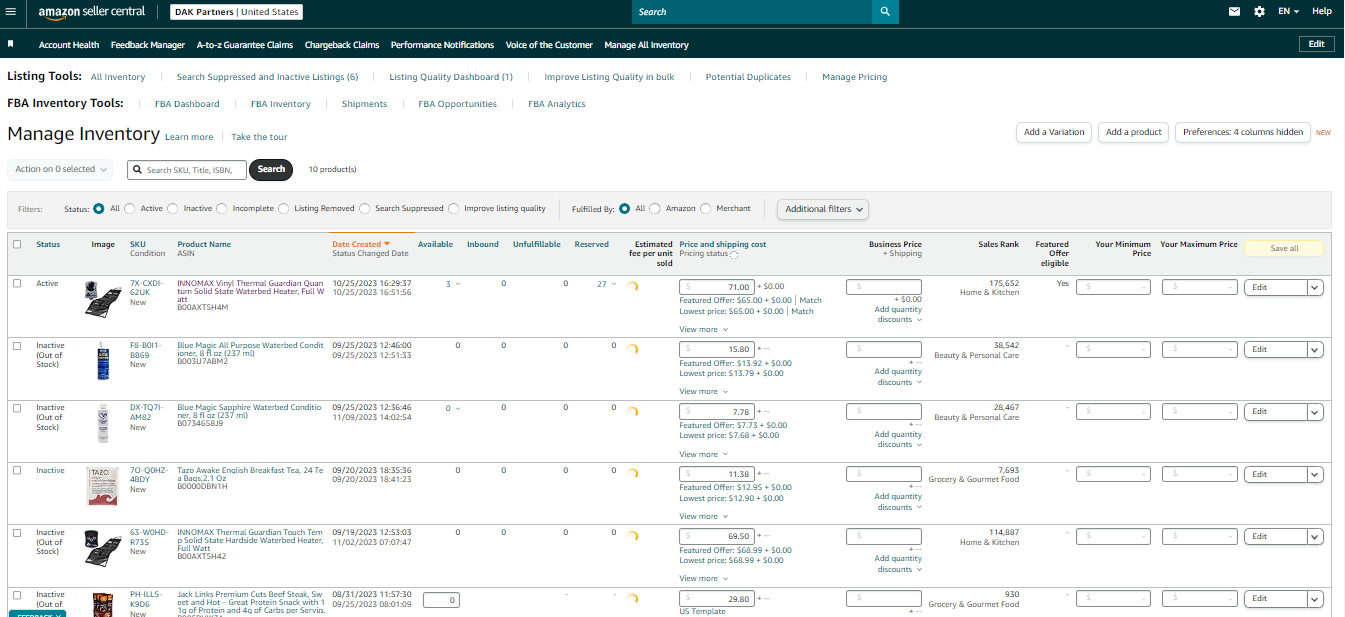
Task: Open Voice of the Customer
Action: click(549, 45)
